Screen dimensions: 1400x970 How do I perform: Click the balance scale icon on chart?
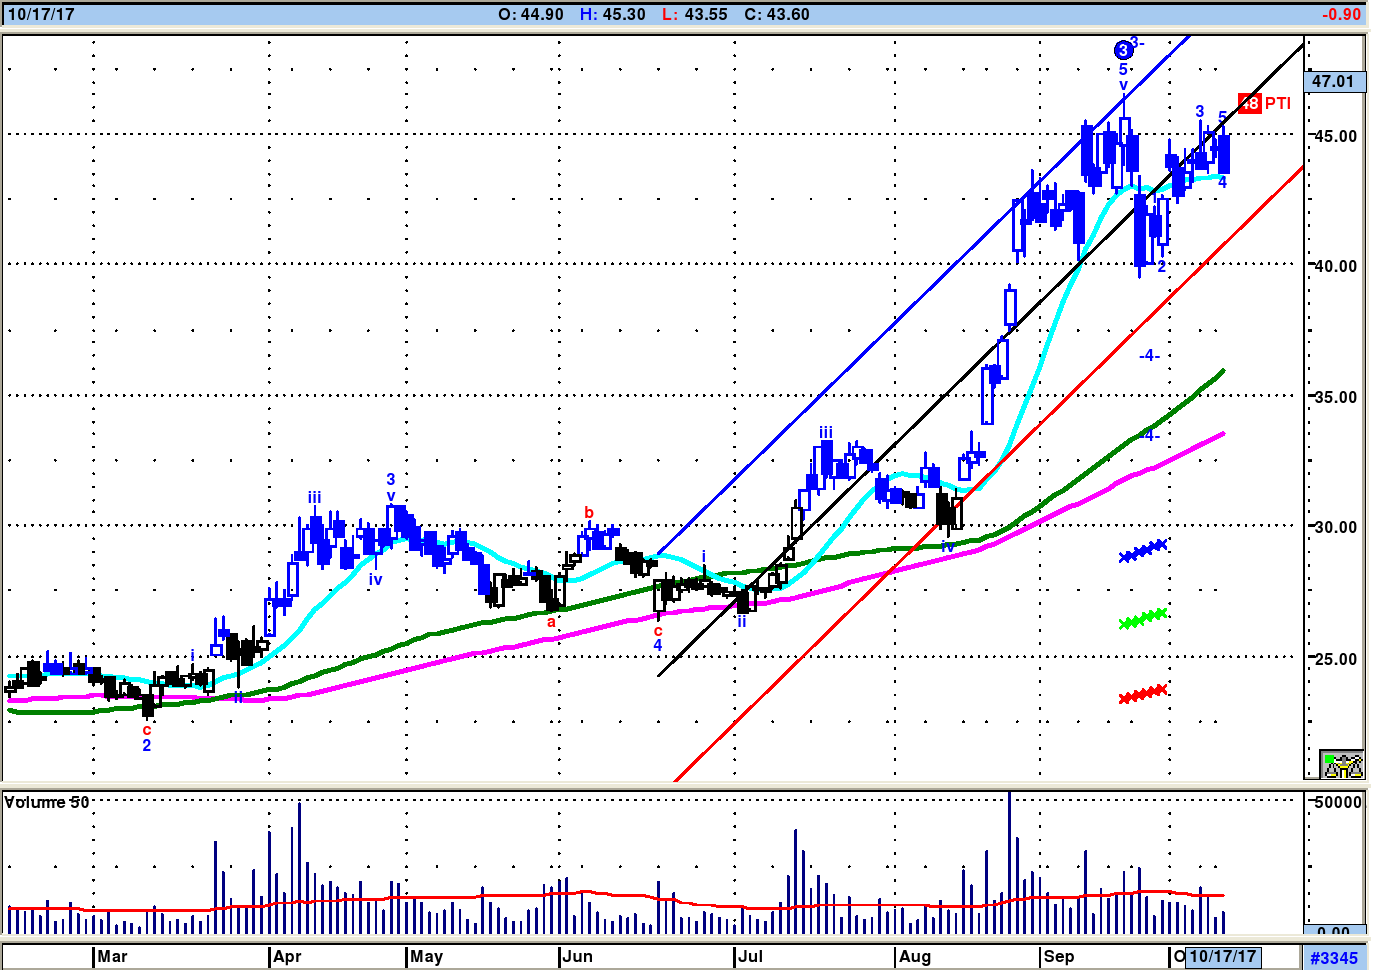(1342, 765)
